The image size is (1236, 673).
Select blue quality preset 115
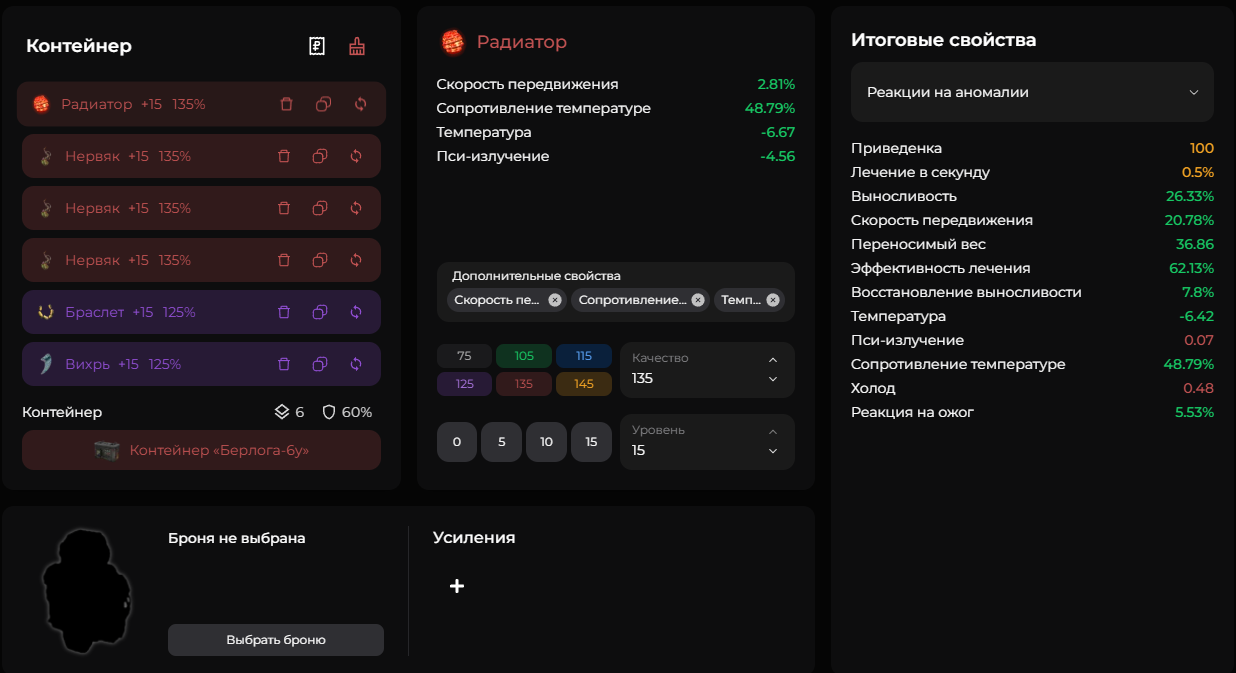click(x=584, y=356)
